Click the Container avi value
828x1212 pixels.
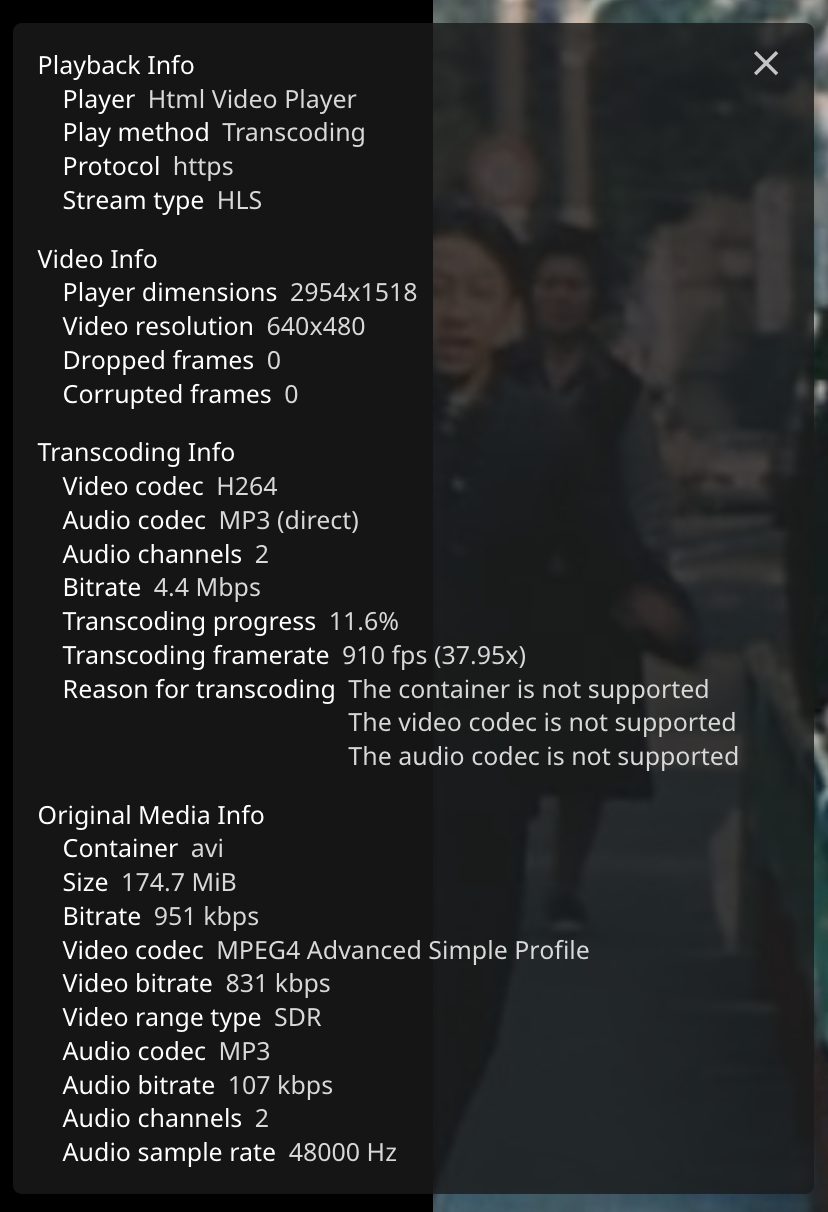point(207,848)
